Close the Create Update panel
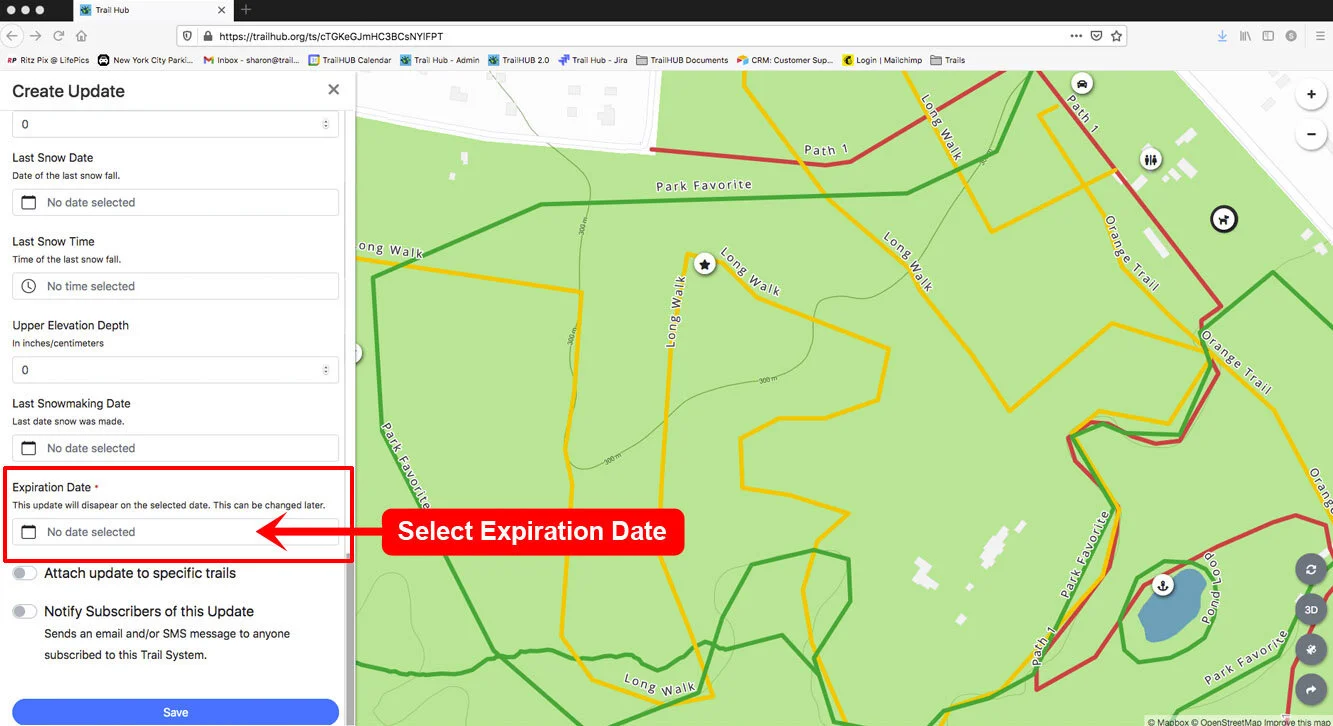Image resolution: width=1333 pixels, height=726 pixels. pyautogui.click(x=333, y=90)
